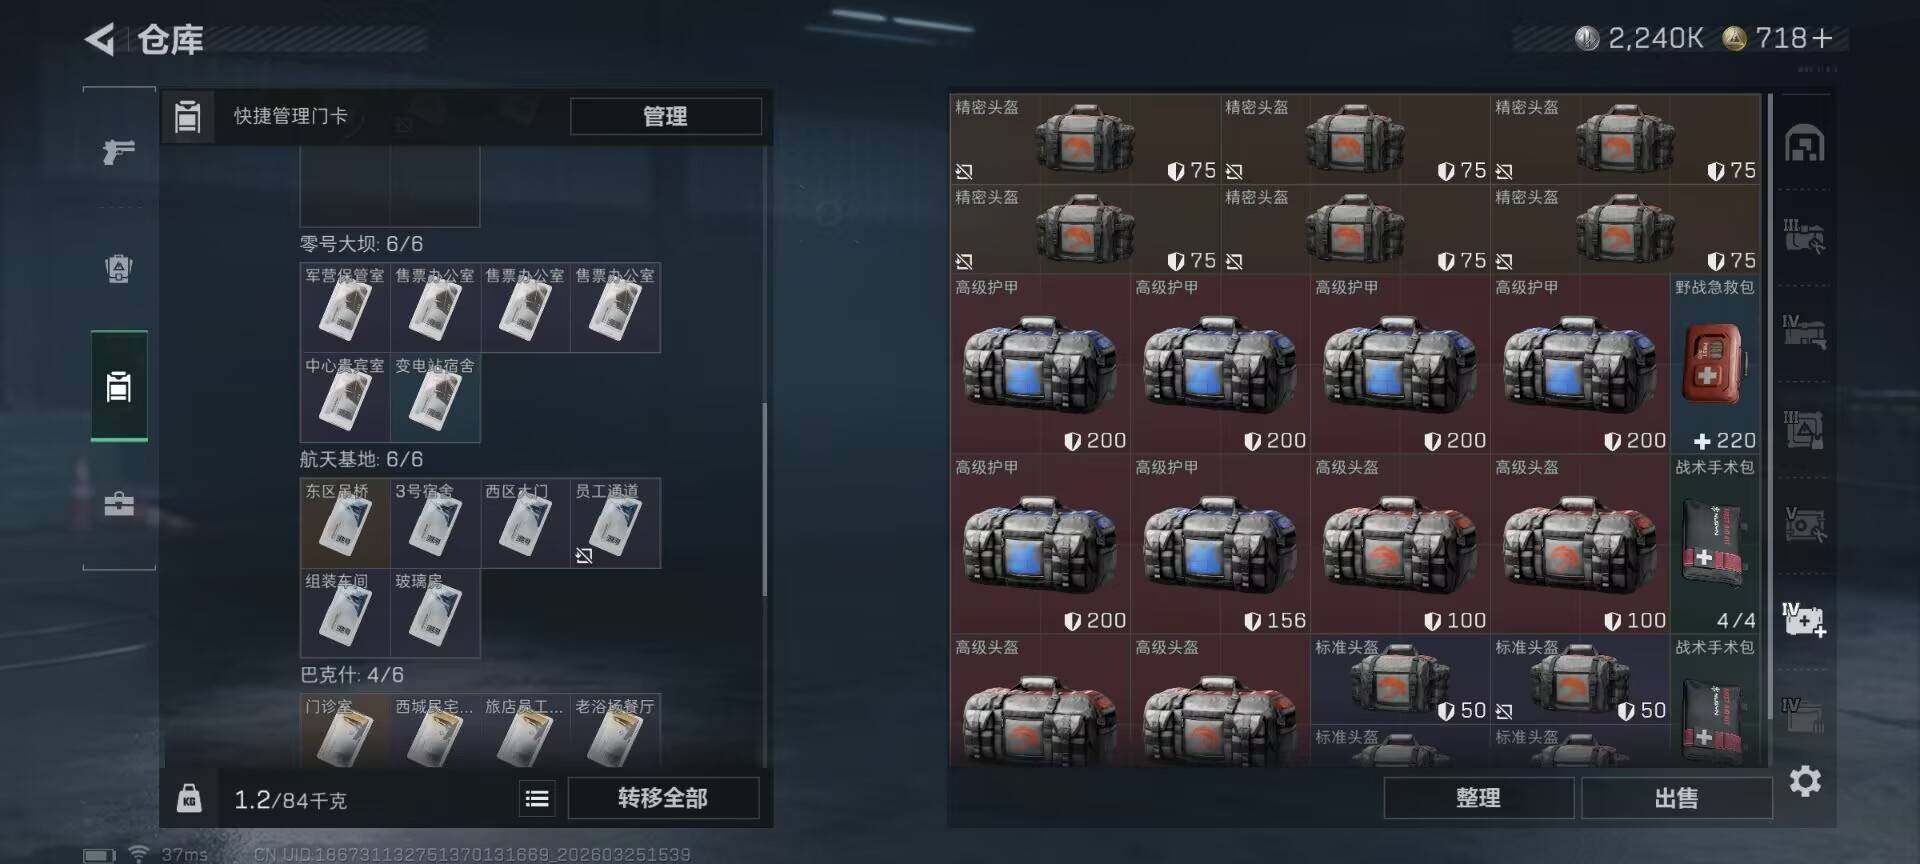Toggle the list view icon beside 转移全部
This screenshot has width=1920, height=864.
537,798
